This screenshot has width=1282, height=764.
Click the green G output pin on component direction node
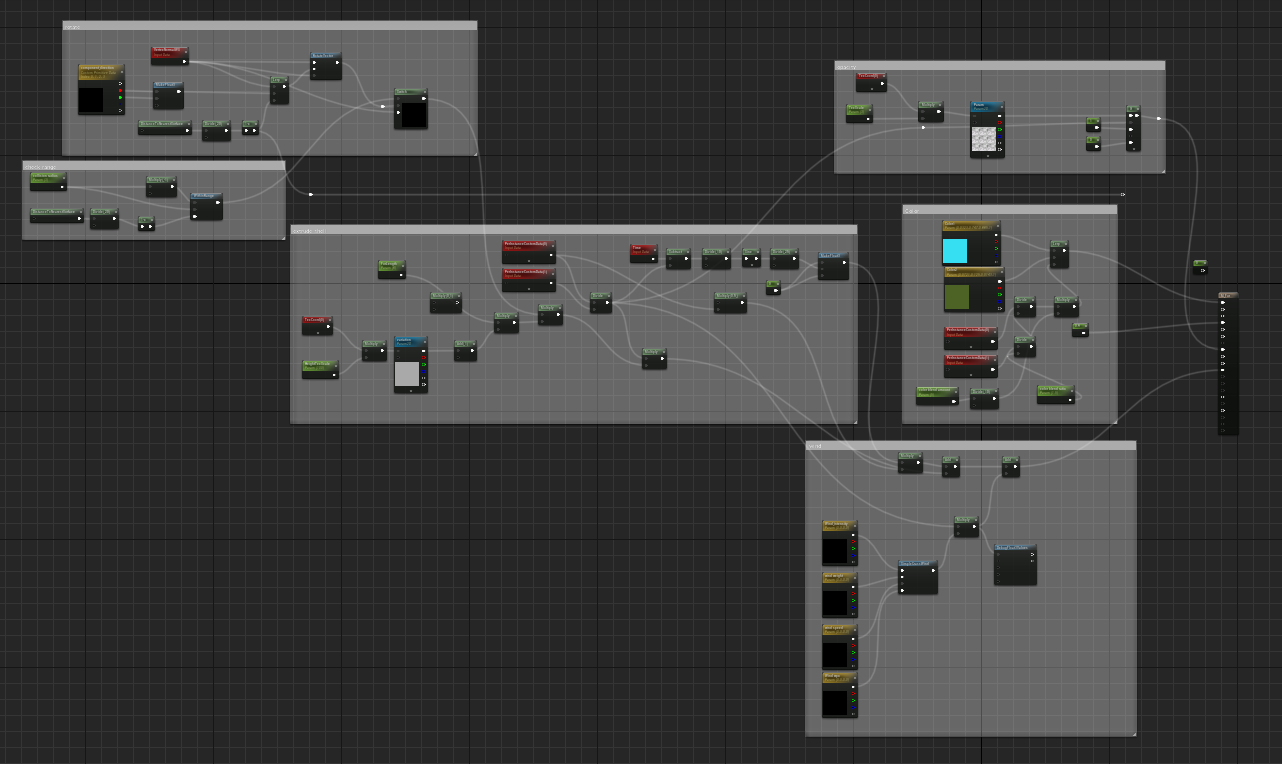coord(120,97)
